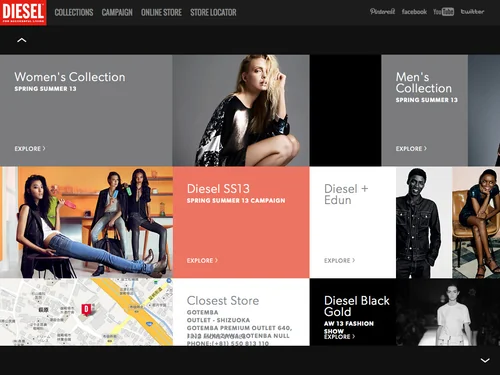Image resolution: width=500 pixels, height=375 pixels.
Task: Click the Women's Collection heading
Action: click(x=70, y=77)
